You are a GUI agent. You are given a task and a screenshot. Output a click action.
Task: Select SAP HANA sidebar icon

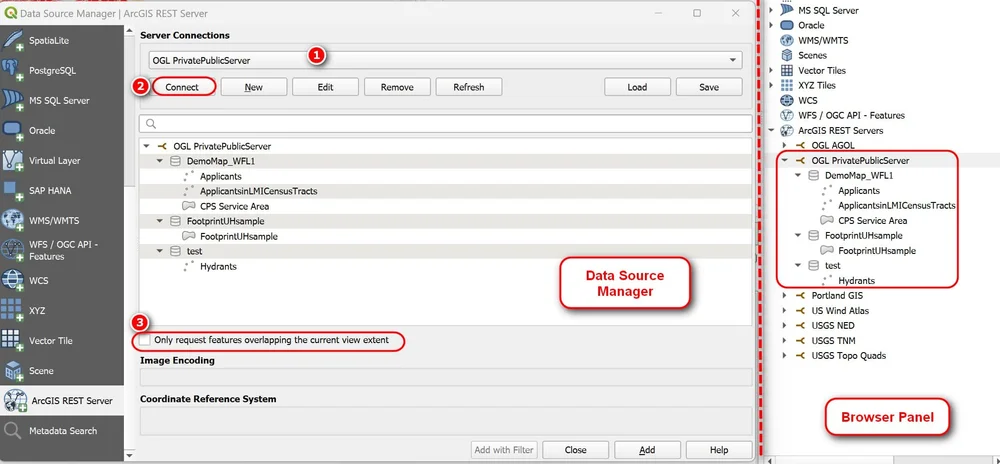click(13, 190)
